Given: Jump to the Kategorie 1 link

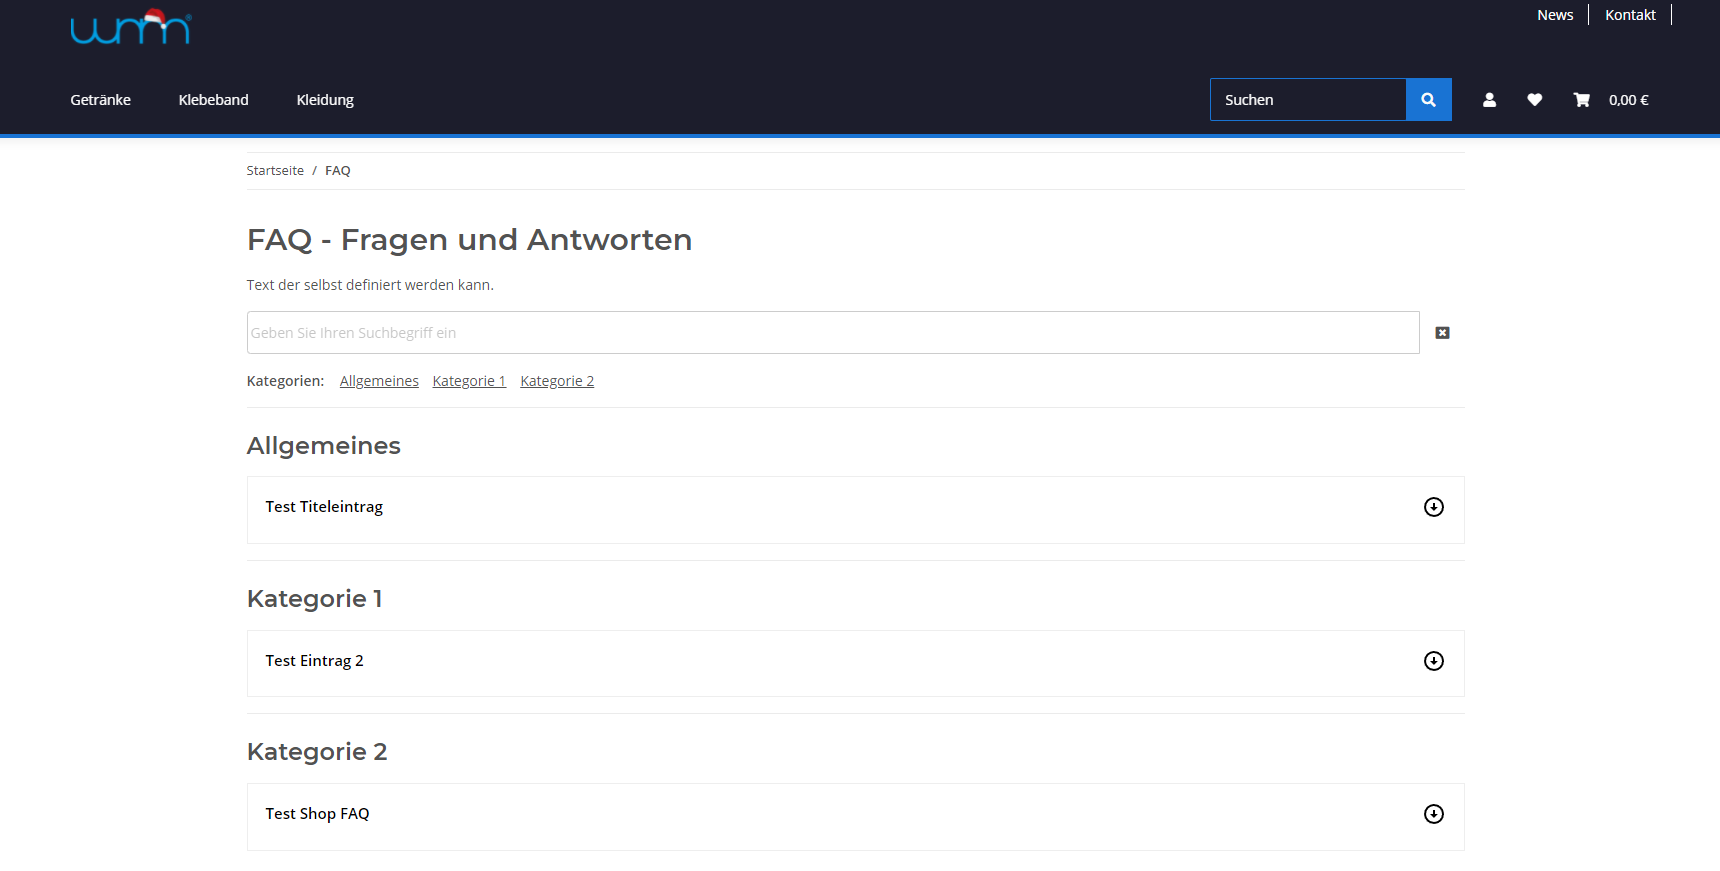Looking at the screenshot, I should (x=469, y=381).
